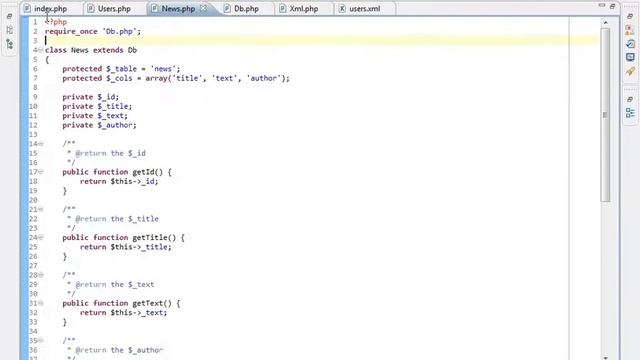This screenshot has width=640, height=360.
Task: Close the News.php editor tab
Action: pos(203,8)
